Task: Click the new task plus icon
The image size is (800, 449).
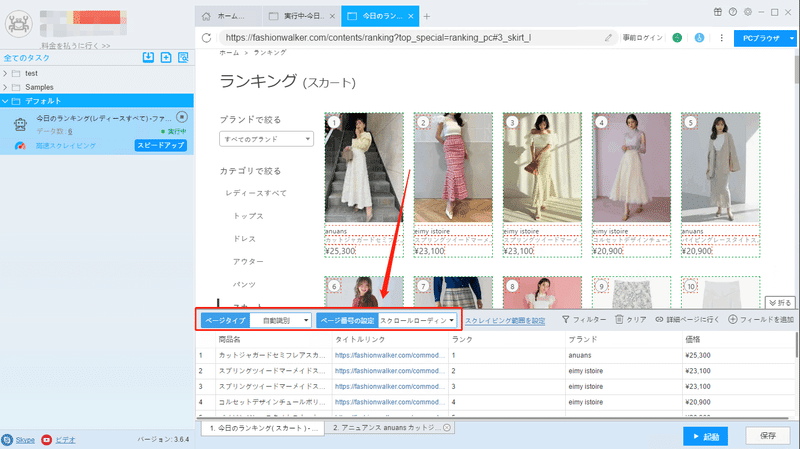Action: pos(166,58)
